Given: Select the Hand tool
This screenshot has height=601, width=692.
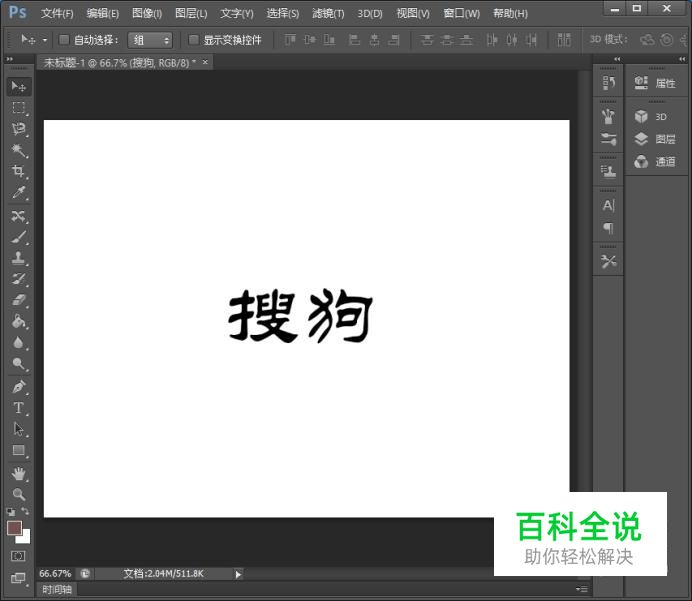Looking at the screenshot, I should pos(19,474).
